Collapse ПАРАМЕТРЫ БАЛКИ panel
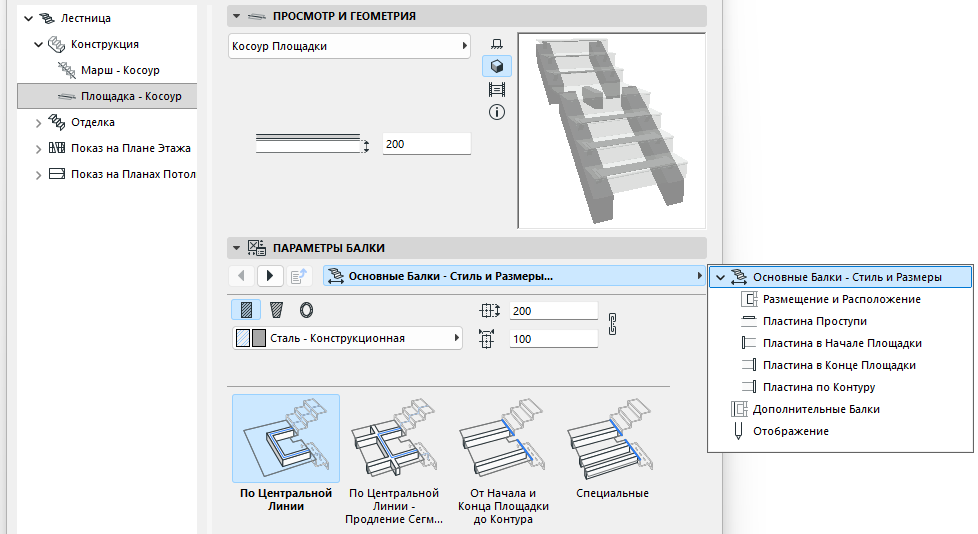The height and width of the screenshot is (534, 978). click(x=236, y=248)
